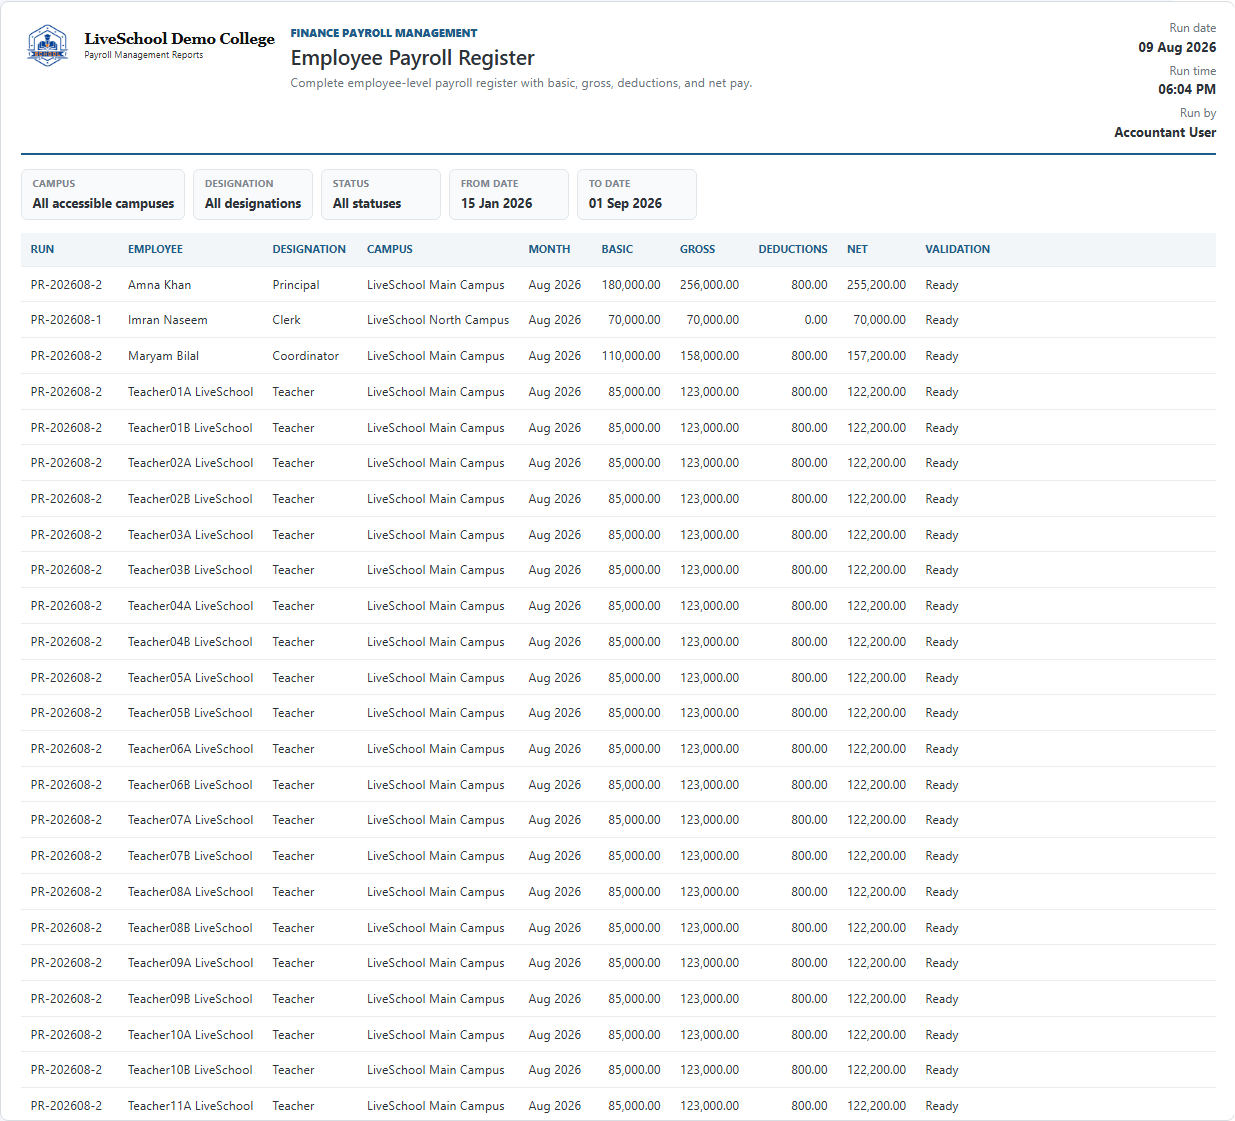Select employee 'Teacher03A LiveSchool'
This screenshot has height=1121, width=1235.
pos(190,535)
